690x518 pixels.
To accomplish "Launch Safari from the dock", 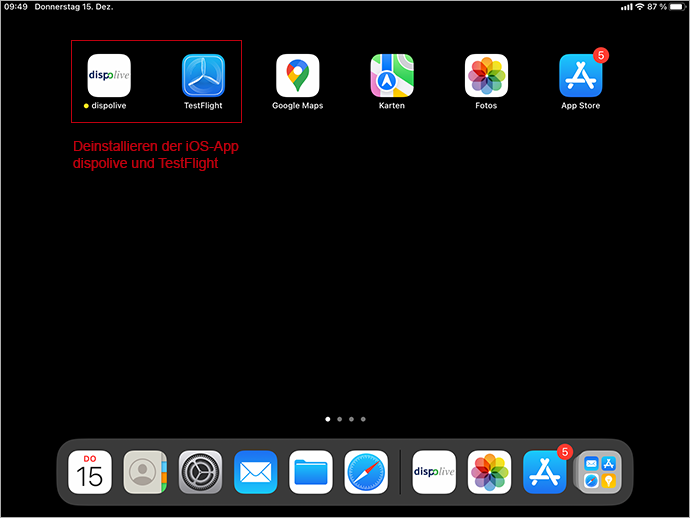I will 366,472.
